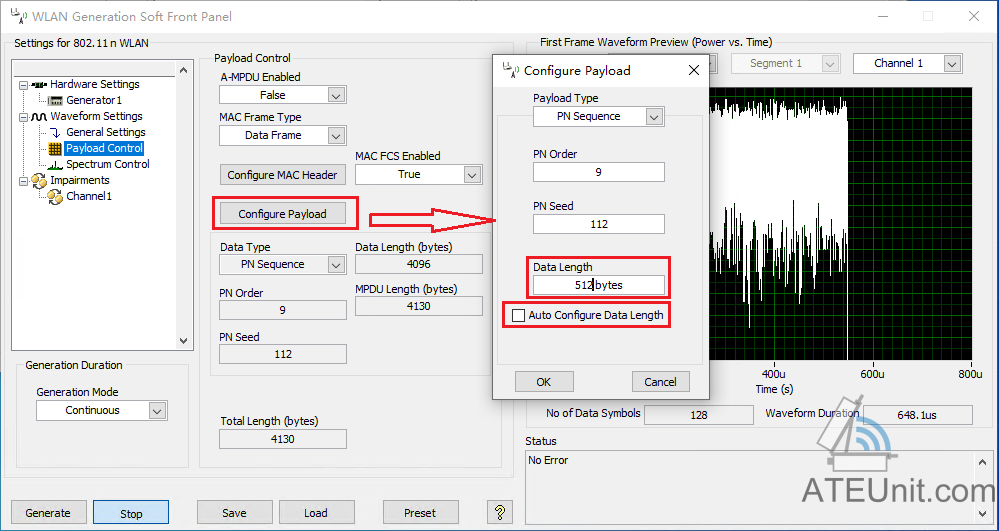Collapse the Hardware Settings tree node

click(x=24, y=85)
